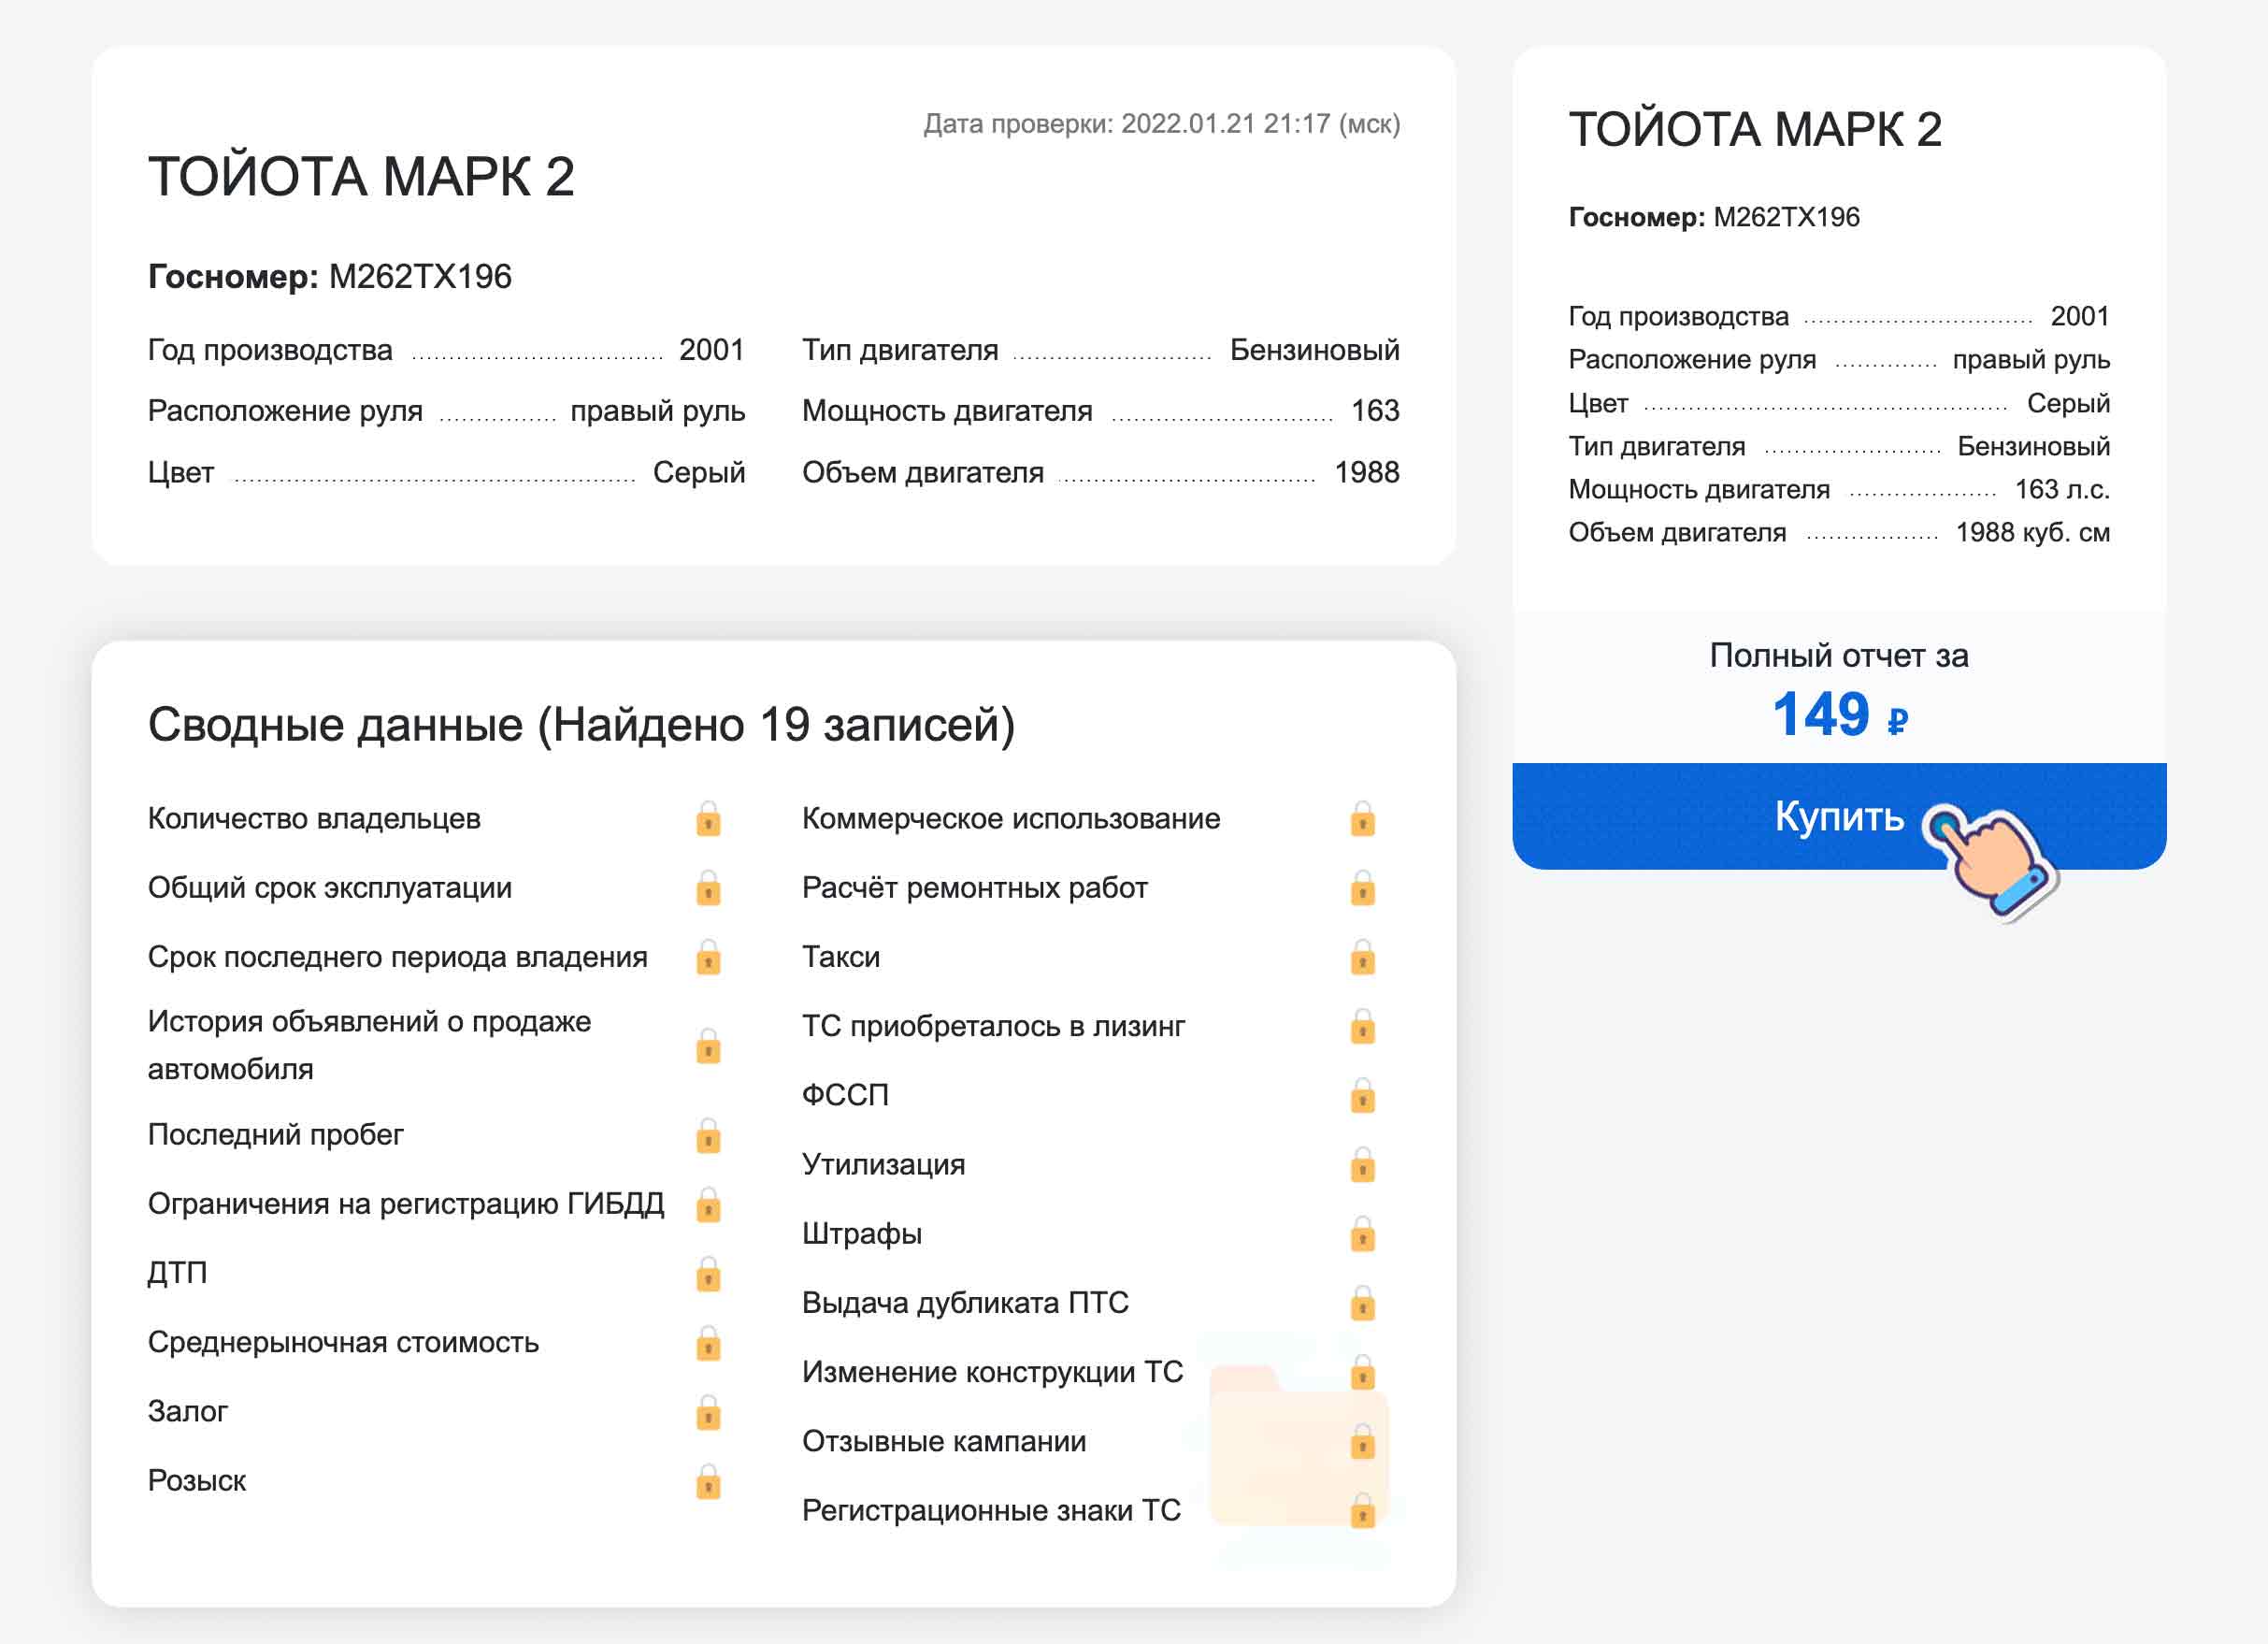Click История объявлений о продаже автомобиля label
The width and height of the screenshot is (2268, 1644).
click(x=369, y=1045)
